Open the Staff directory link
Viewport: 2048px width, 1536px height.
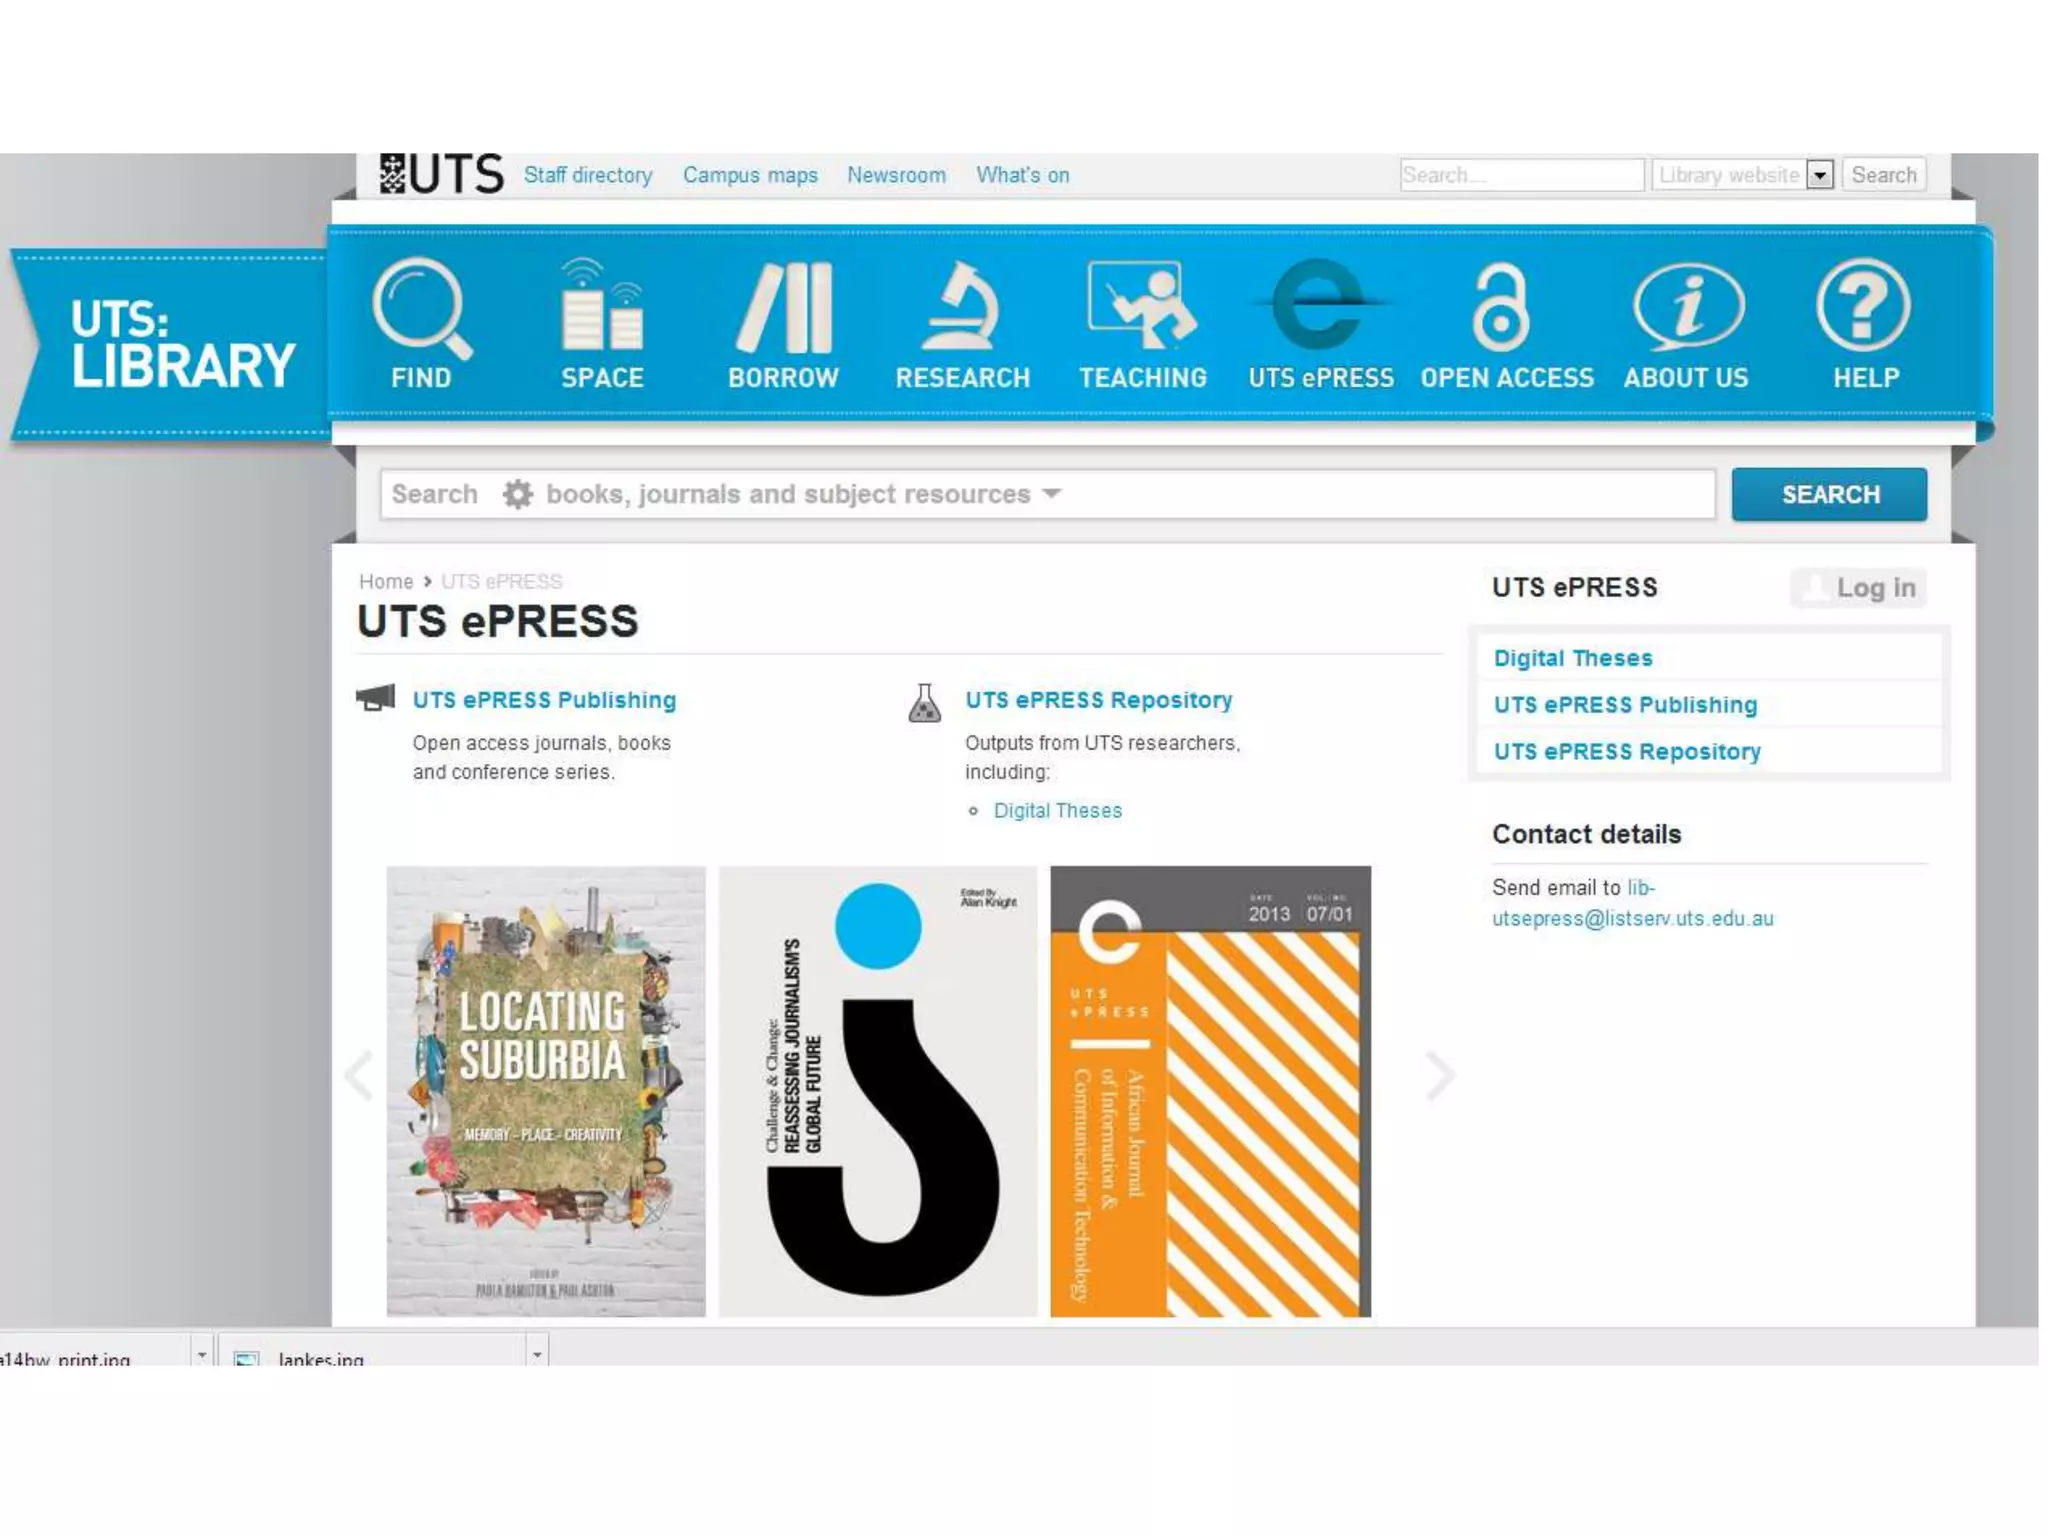[x=588, y=175]
